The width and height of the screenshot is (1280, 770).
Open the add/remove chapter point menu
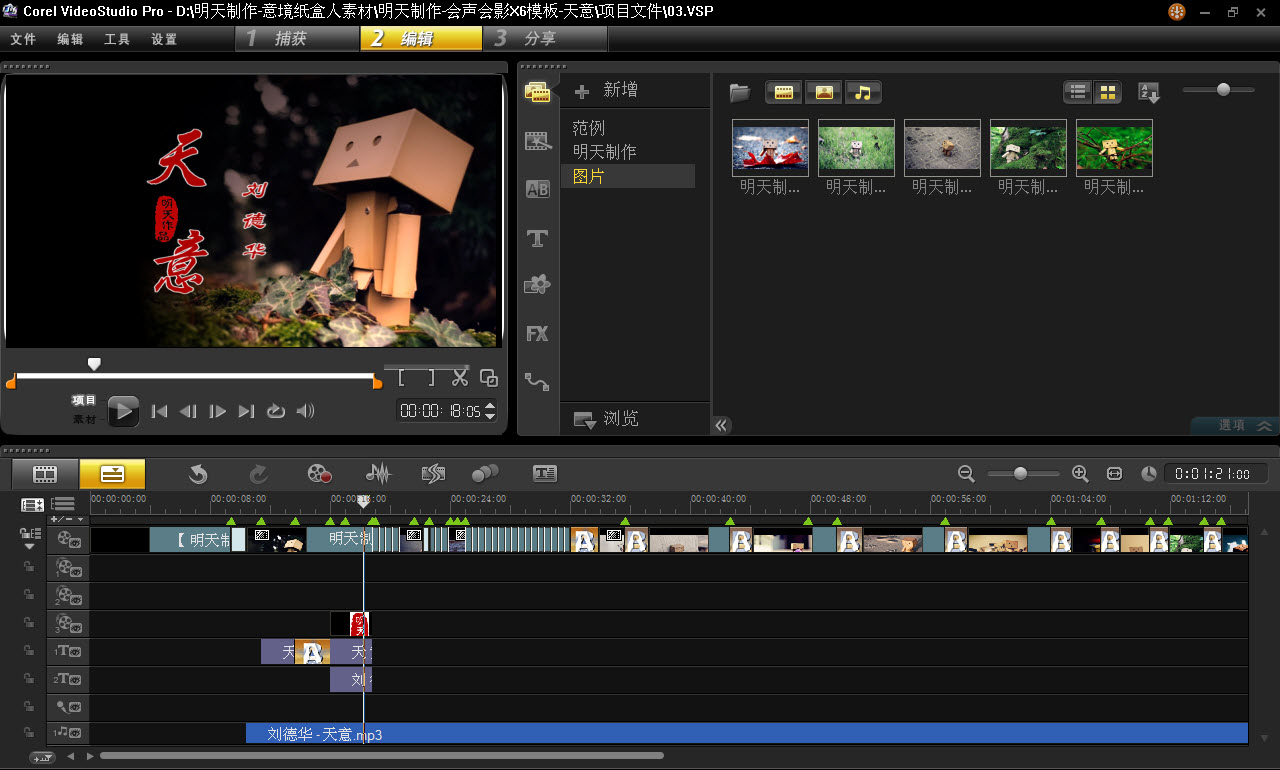click(68, 520)
